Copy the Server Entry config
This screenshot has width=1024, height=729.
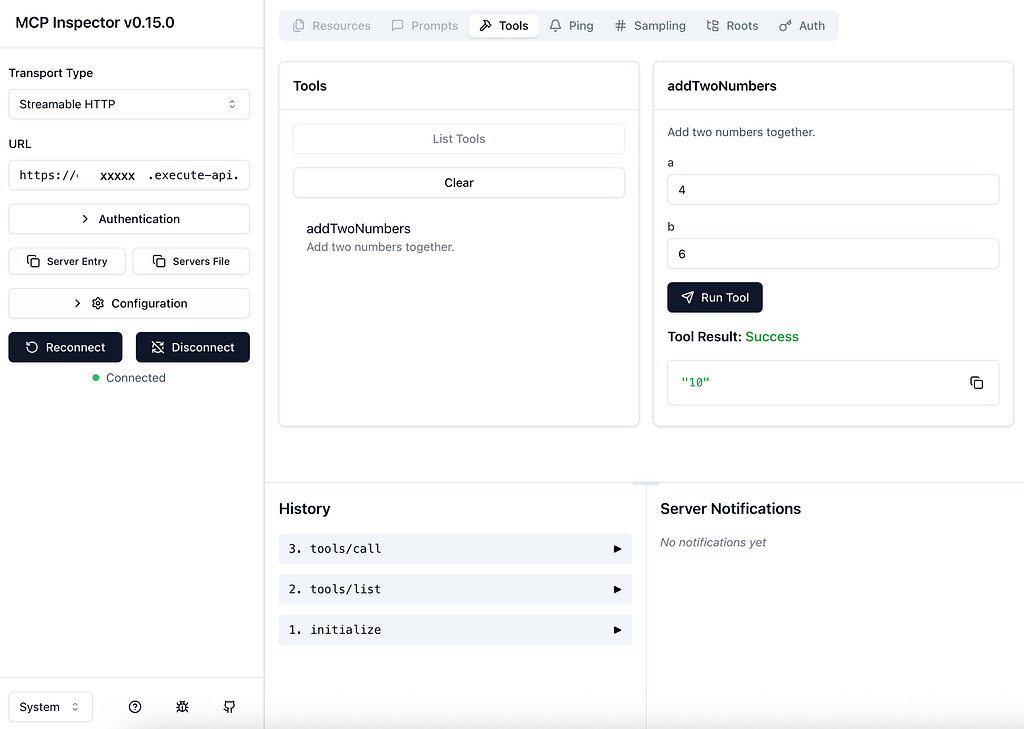point(67,261)
